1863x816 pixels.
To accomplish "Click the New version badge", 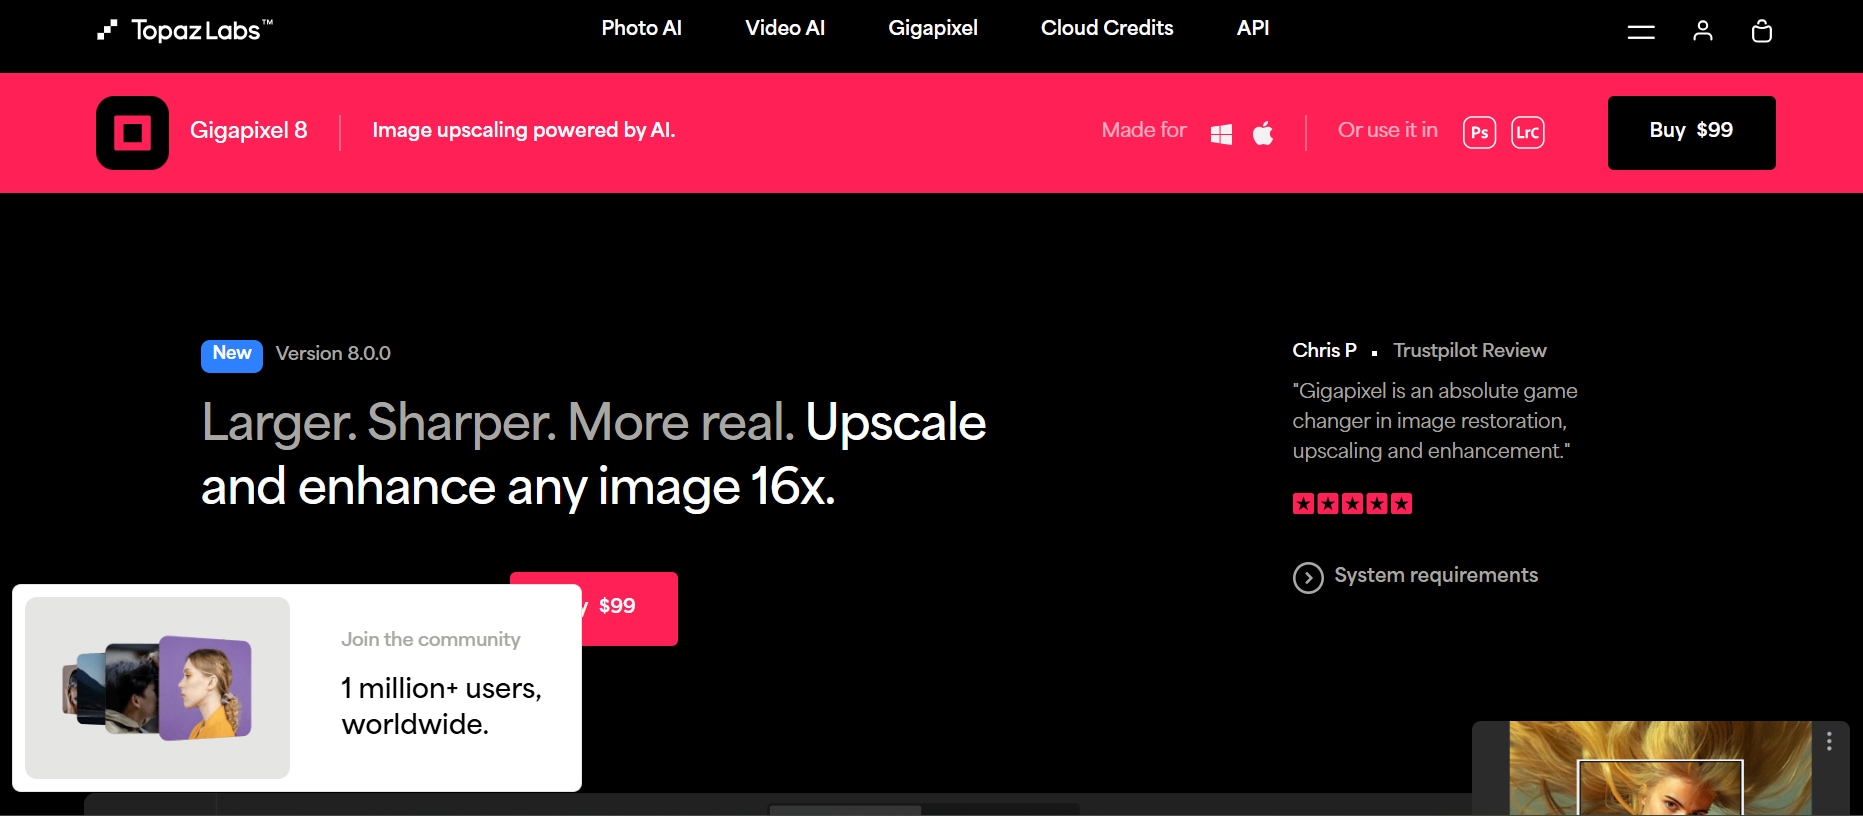I will point(232,355).
